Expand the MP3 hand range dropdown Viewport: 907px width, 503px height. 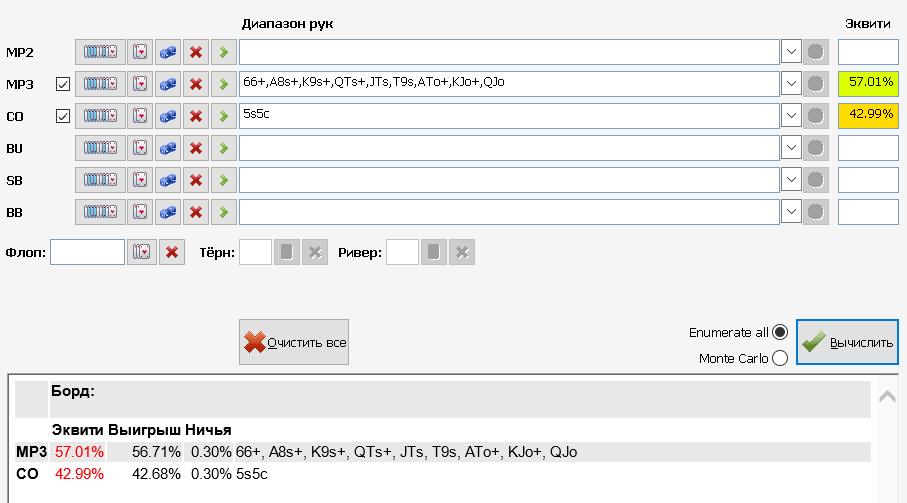click(791, 84)
